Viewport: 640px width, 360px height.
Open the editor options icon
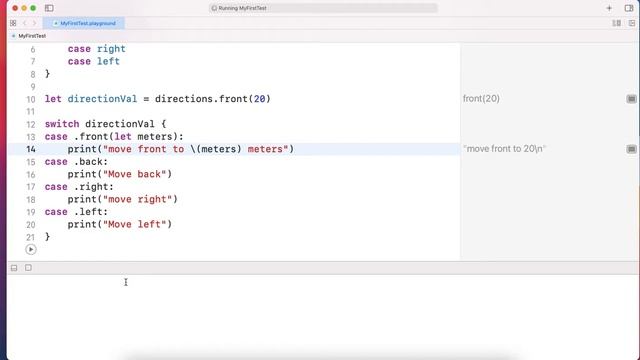(x=616, y=23)
